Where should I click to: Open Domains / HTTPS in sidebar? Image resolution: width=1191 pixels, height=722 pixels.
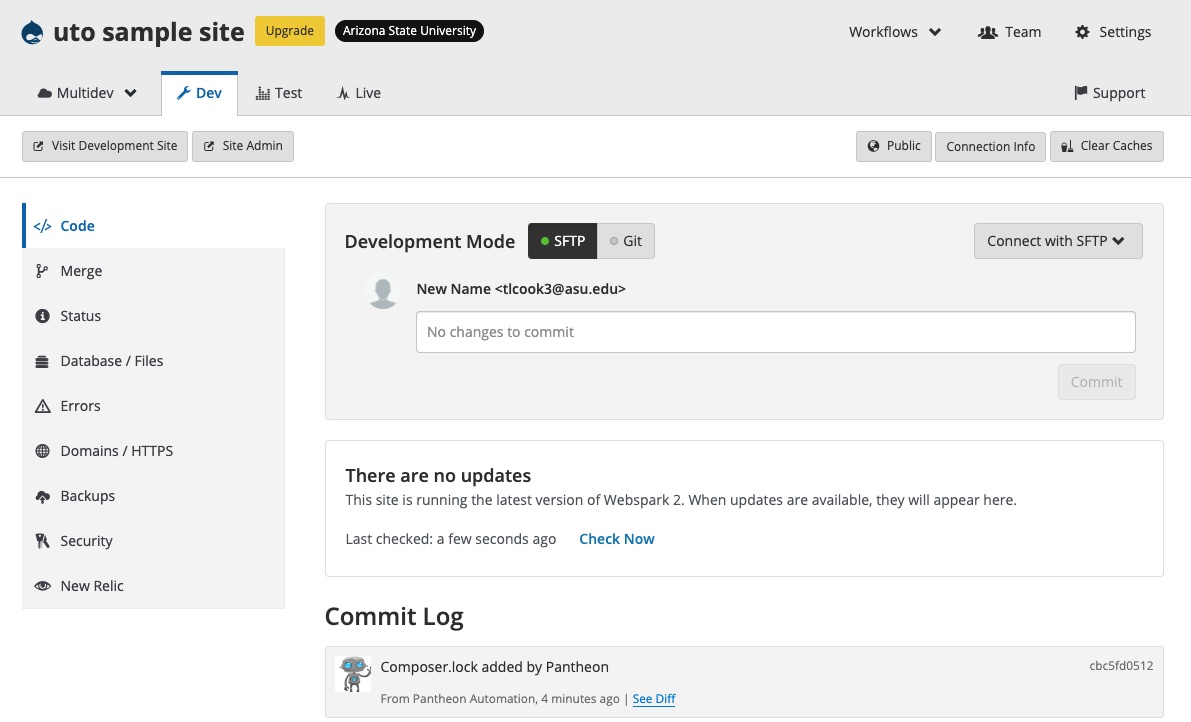coord(153,451)
